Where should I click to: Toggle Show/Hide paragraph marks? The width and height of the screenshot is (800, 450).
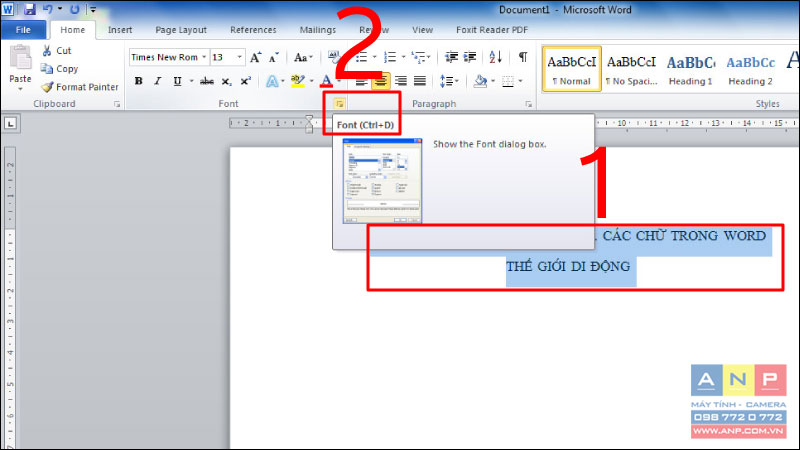tap(523, 57)
